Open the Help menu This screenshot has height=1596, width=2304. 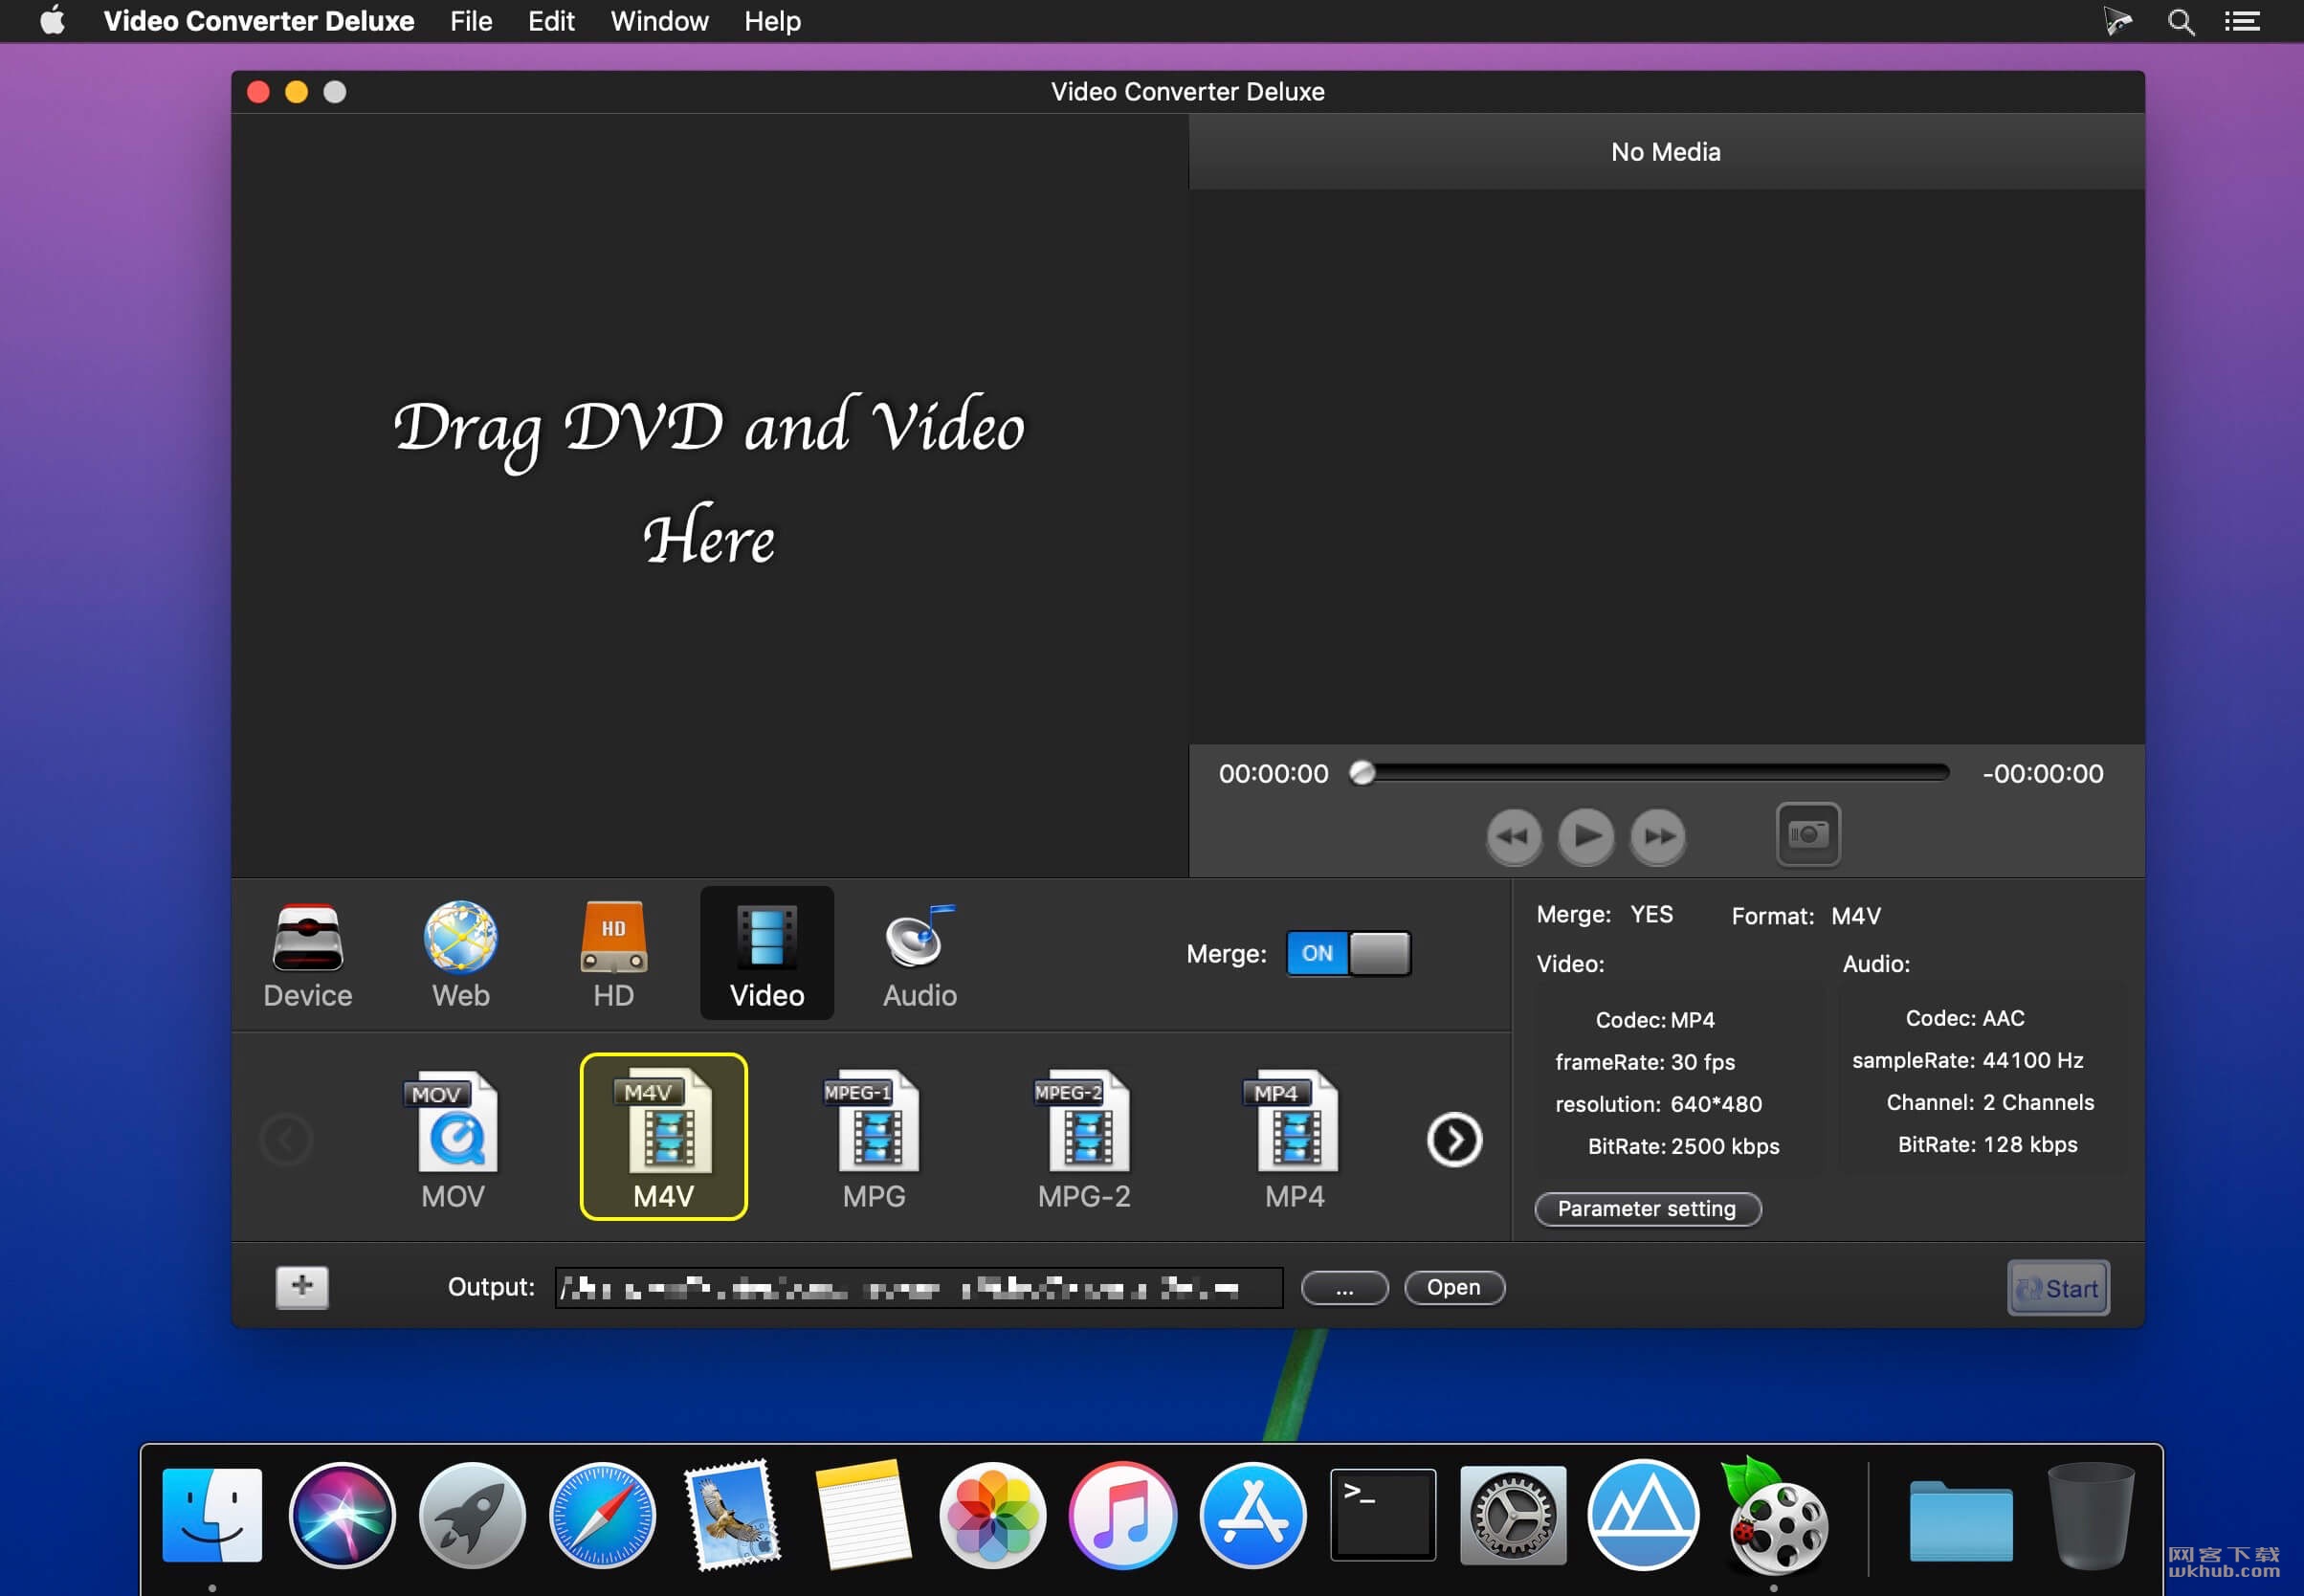772,21
